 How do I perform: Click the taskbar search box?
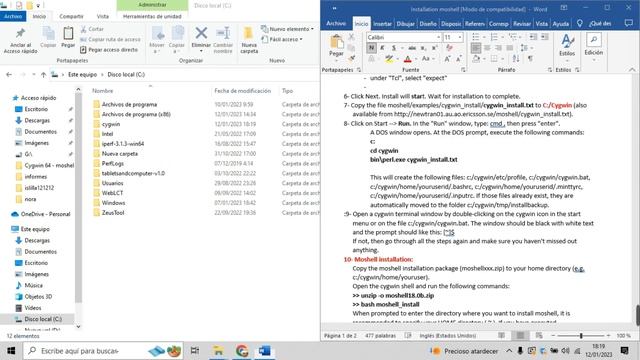[x=103, y=351]
